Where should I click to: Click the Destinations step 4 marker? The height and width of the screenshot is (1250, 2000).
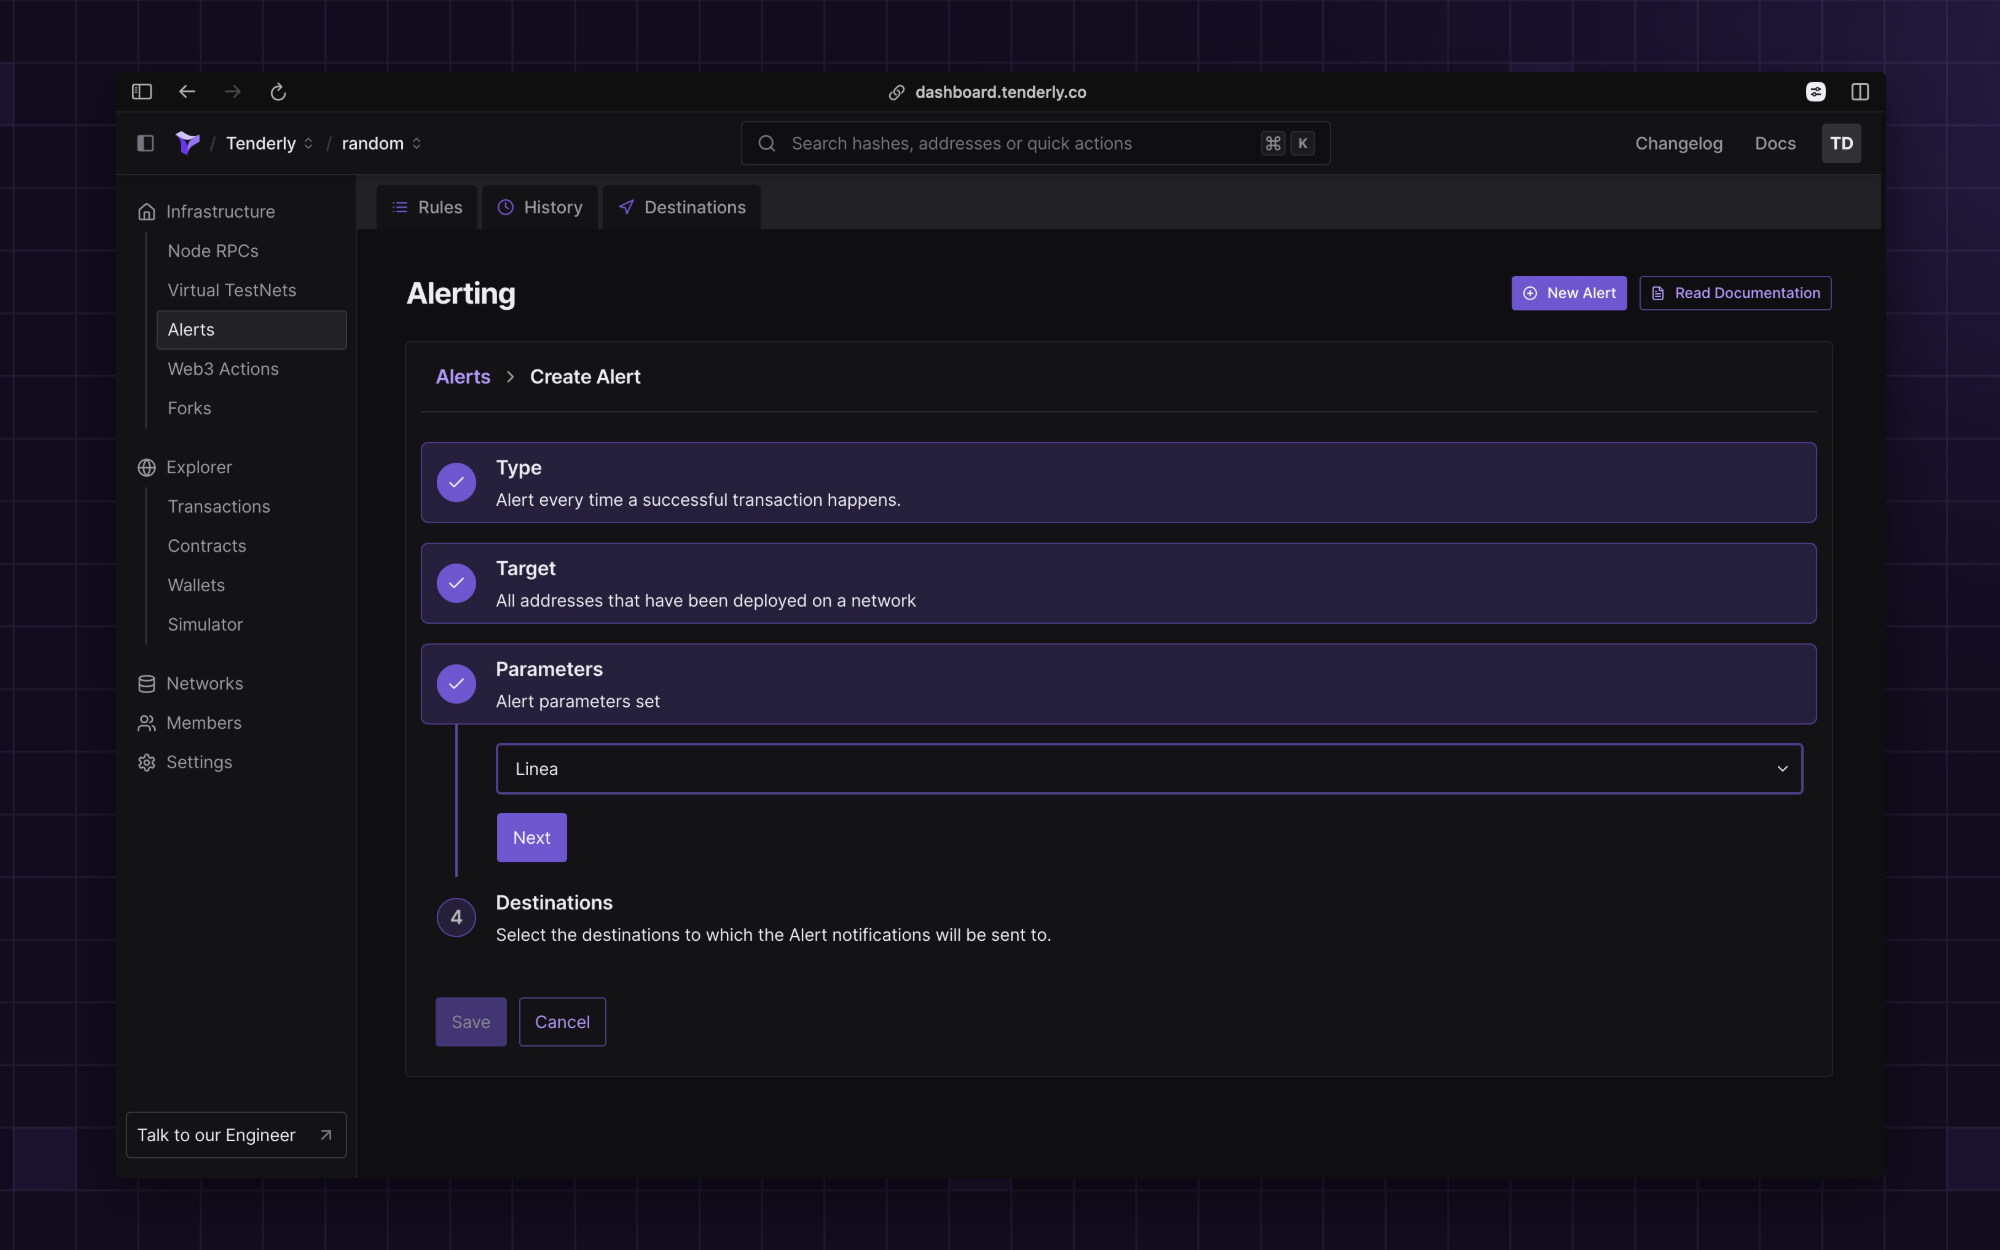(457, 917)
